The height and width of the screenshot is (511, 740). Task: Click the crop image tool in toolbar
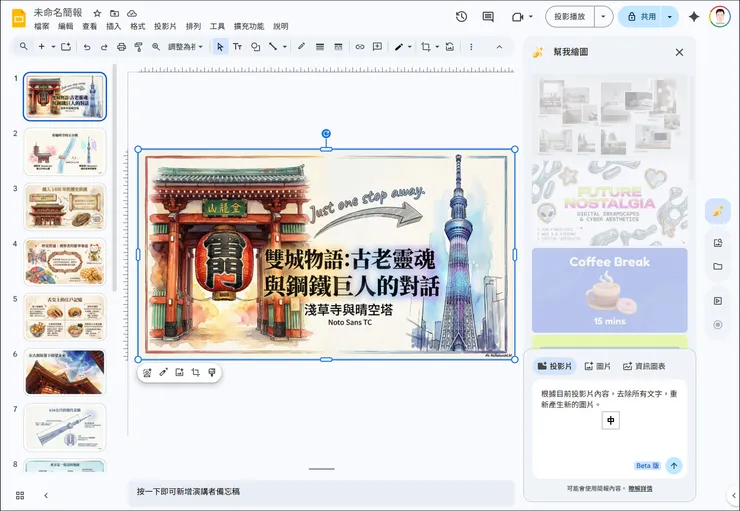point(426,47)
